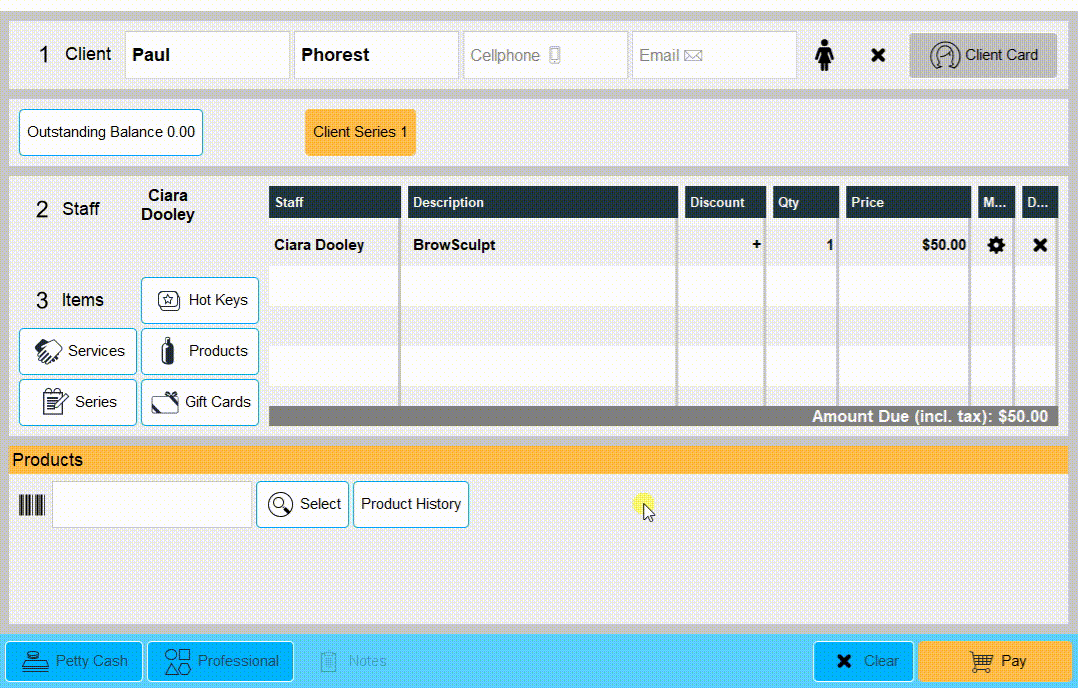Switch to Professional mode
This screenshot has width=1078, height=688.
[x=221, y=661]
